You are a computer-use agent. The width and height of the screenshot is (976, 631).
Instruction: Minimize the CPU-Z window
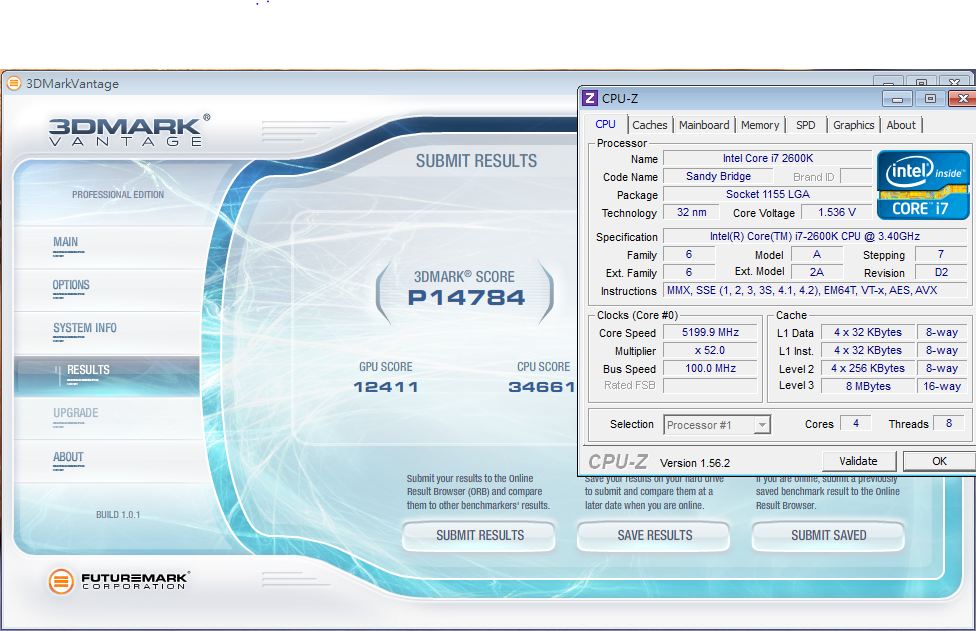tap(897, 98)
